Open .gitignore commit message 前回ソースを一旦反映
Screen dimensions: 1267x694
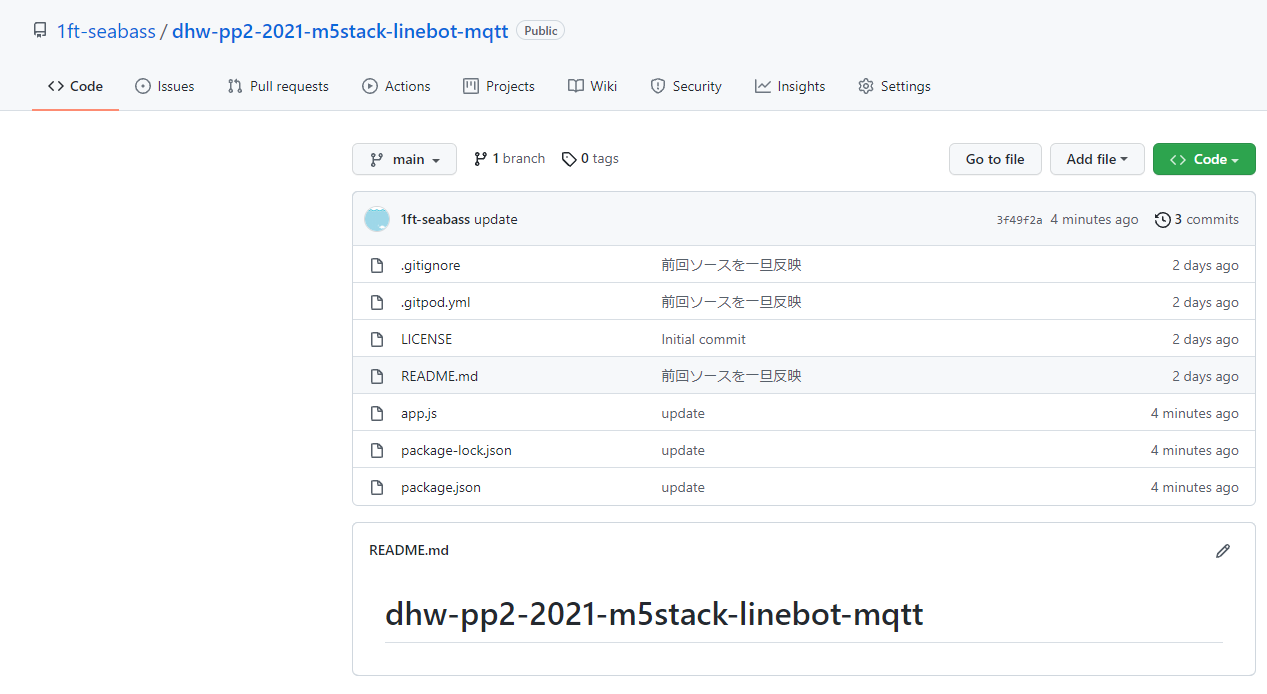[x=731, y=265]
